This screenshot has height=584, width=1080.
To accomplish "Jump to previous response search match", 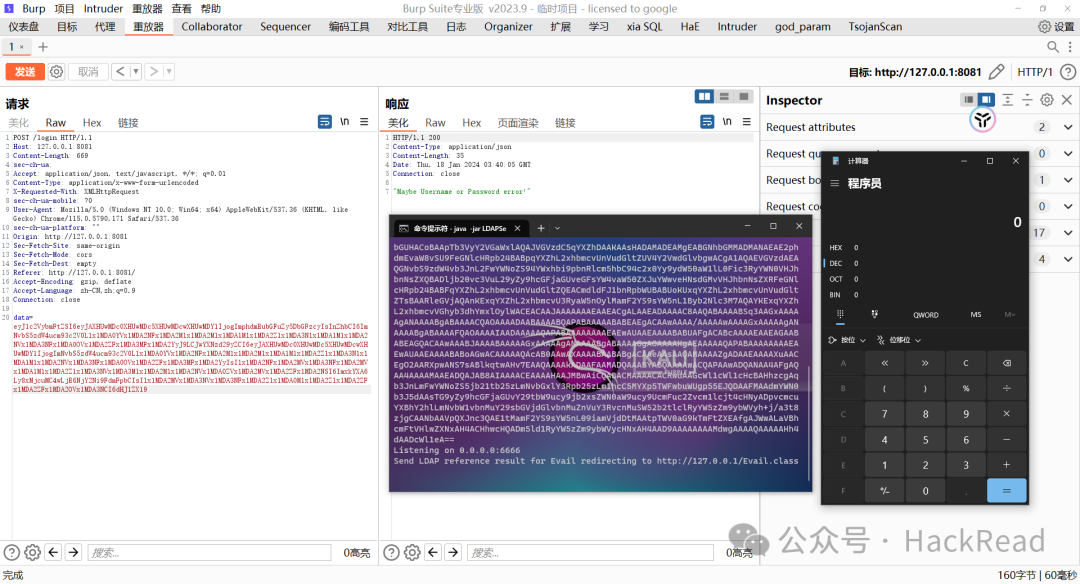I will click(433, 552).
